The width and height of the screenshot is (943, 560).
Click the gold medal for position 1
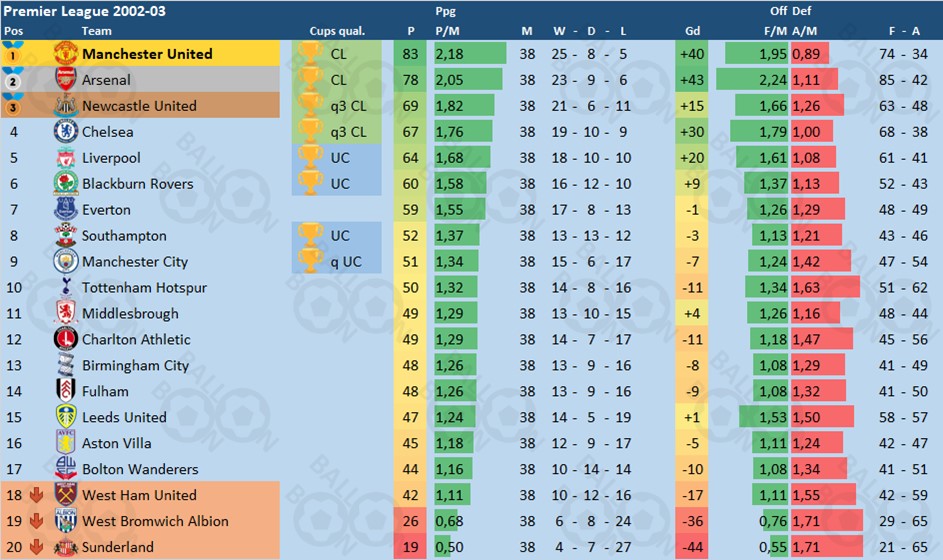pyautogui.click(x=13, y=54)
